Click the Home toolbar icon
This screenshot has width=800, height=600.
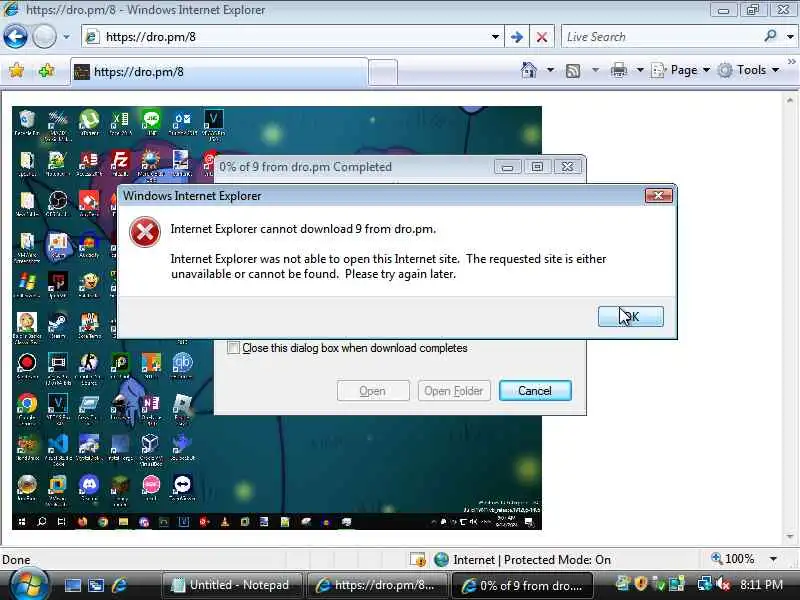click(529, 70)
